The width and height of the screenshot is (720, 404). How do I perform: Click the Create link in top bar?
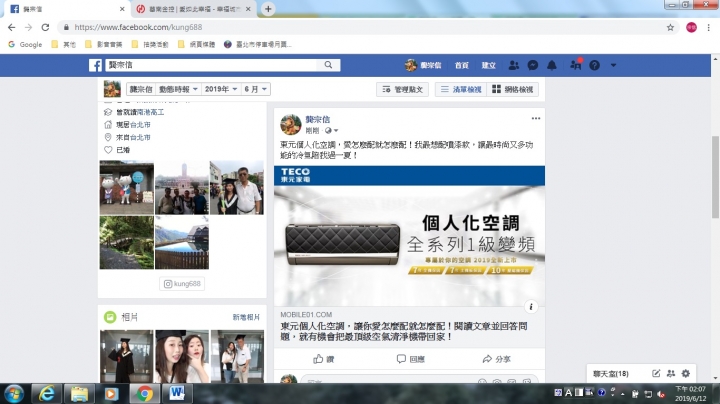pyautogui.click(x=489, y=65)
